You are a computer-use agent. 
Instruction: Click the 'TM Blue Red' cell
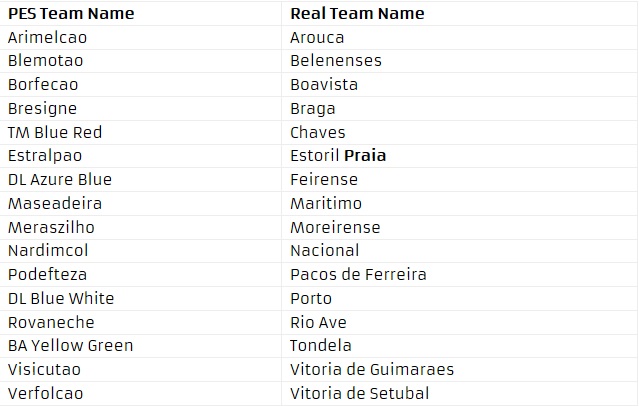[55, 132]
